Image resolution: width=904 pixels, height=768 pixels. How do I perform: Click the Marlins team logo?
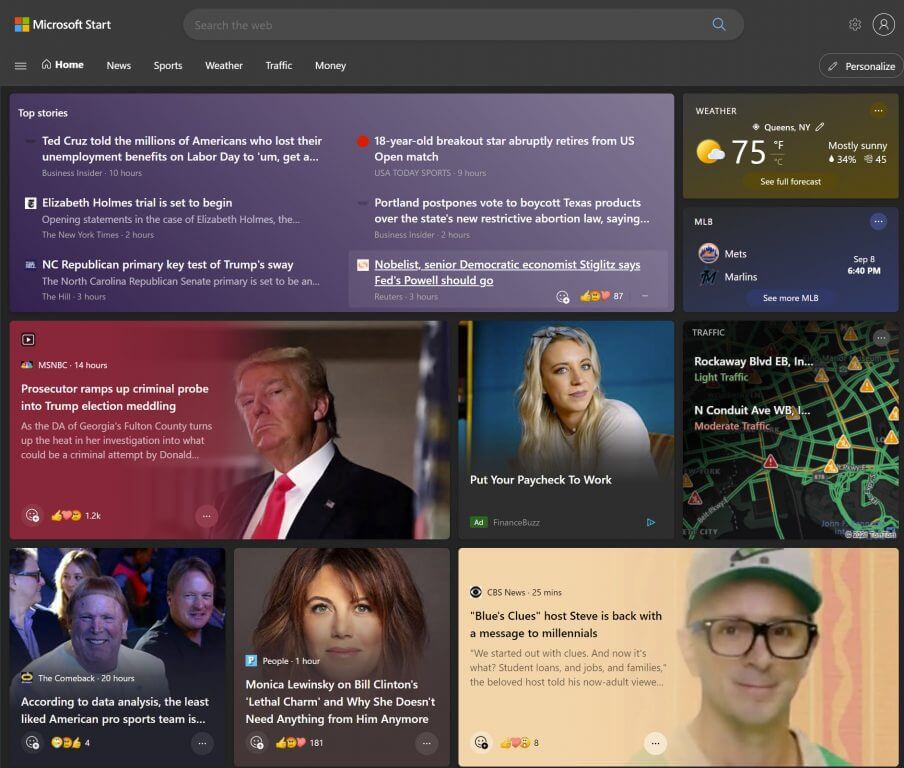click(x=708, y=277)
